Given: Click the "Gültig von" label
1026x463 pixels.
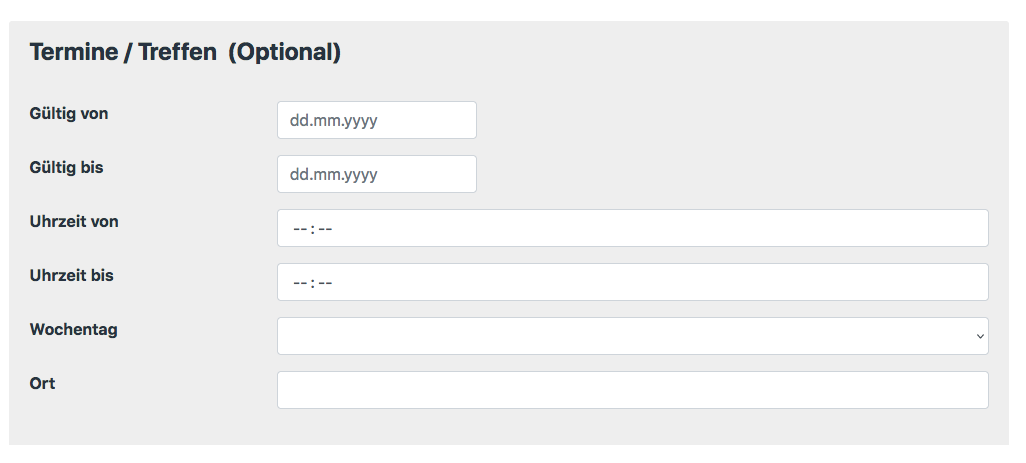Looking at the screenshot, I should click(x=69, y=114).
